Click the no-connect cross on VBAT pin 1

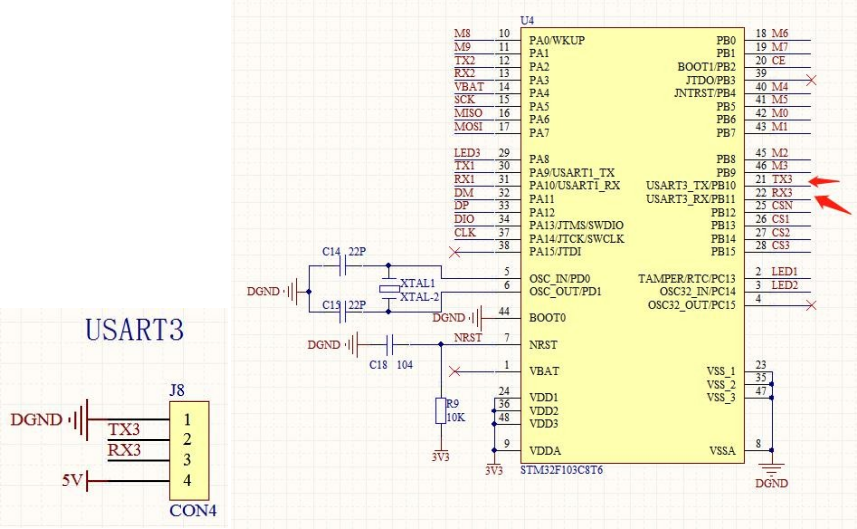click(454, 372)
